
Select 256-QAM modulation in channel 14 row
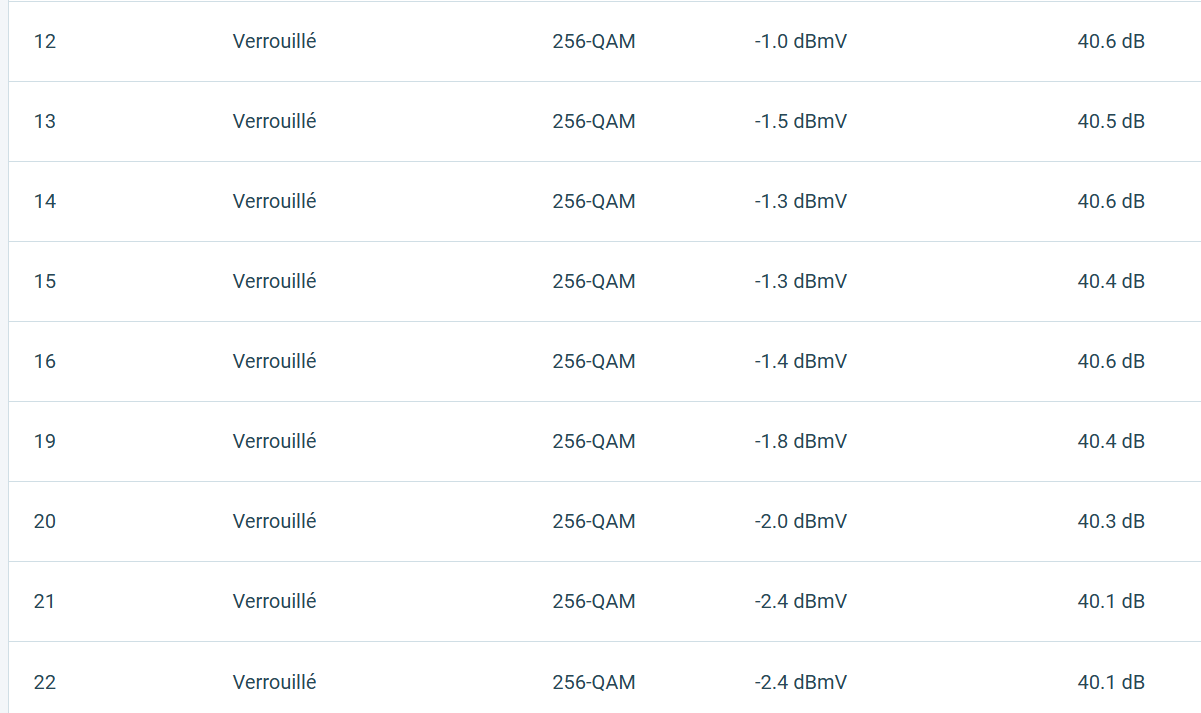(x=594, y=202)
